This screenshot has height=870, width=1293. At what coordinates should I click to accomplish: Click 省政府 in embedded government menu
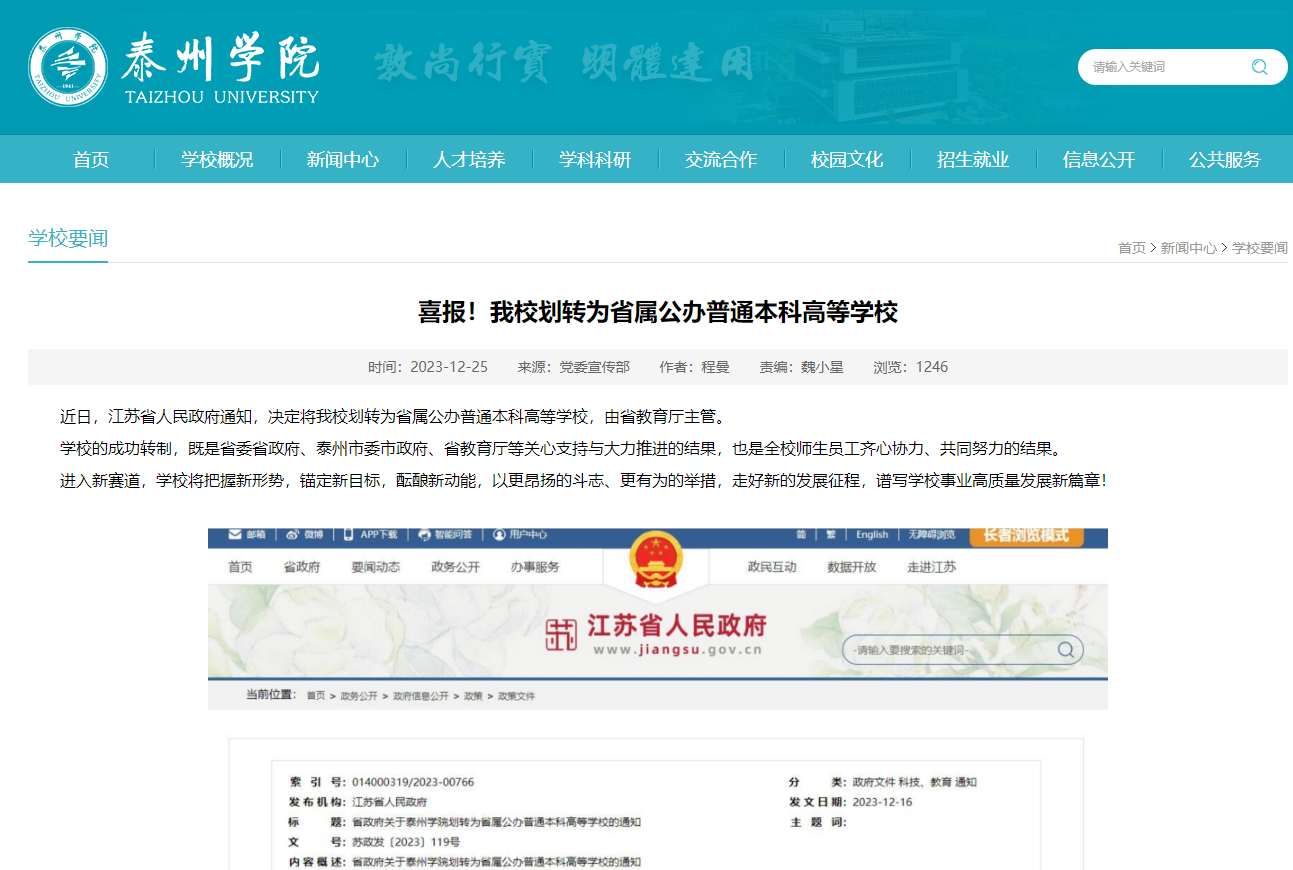[x=302, y=567]
